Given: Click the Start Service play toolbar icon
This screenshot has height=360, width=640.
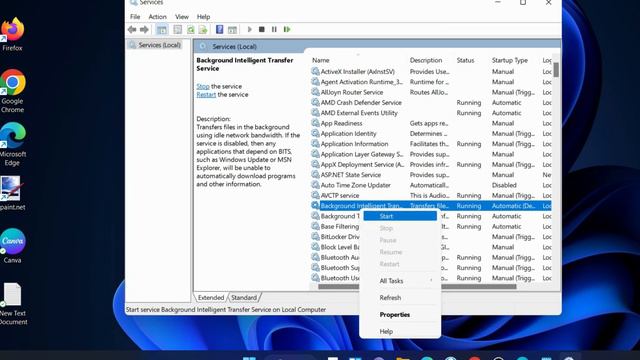Looking at the screenshot, I should (249, 29).
